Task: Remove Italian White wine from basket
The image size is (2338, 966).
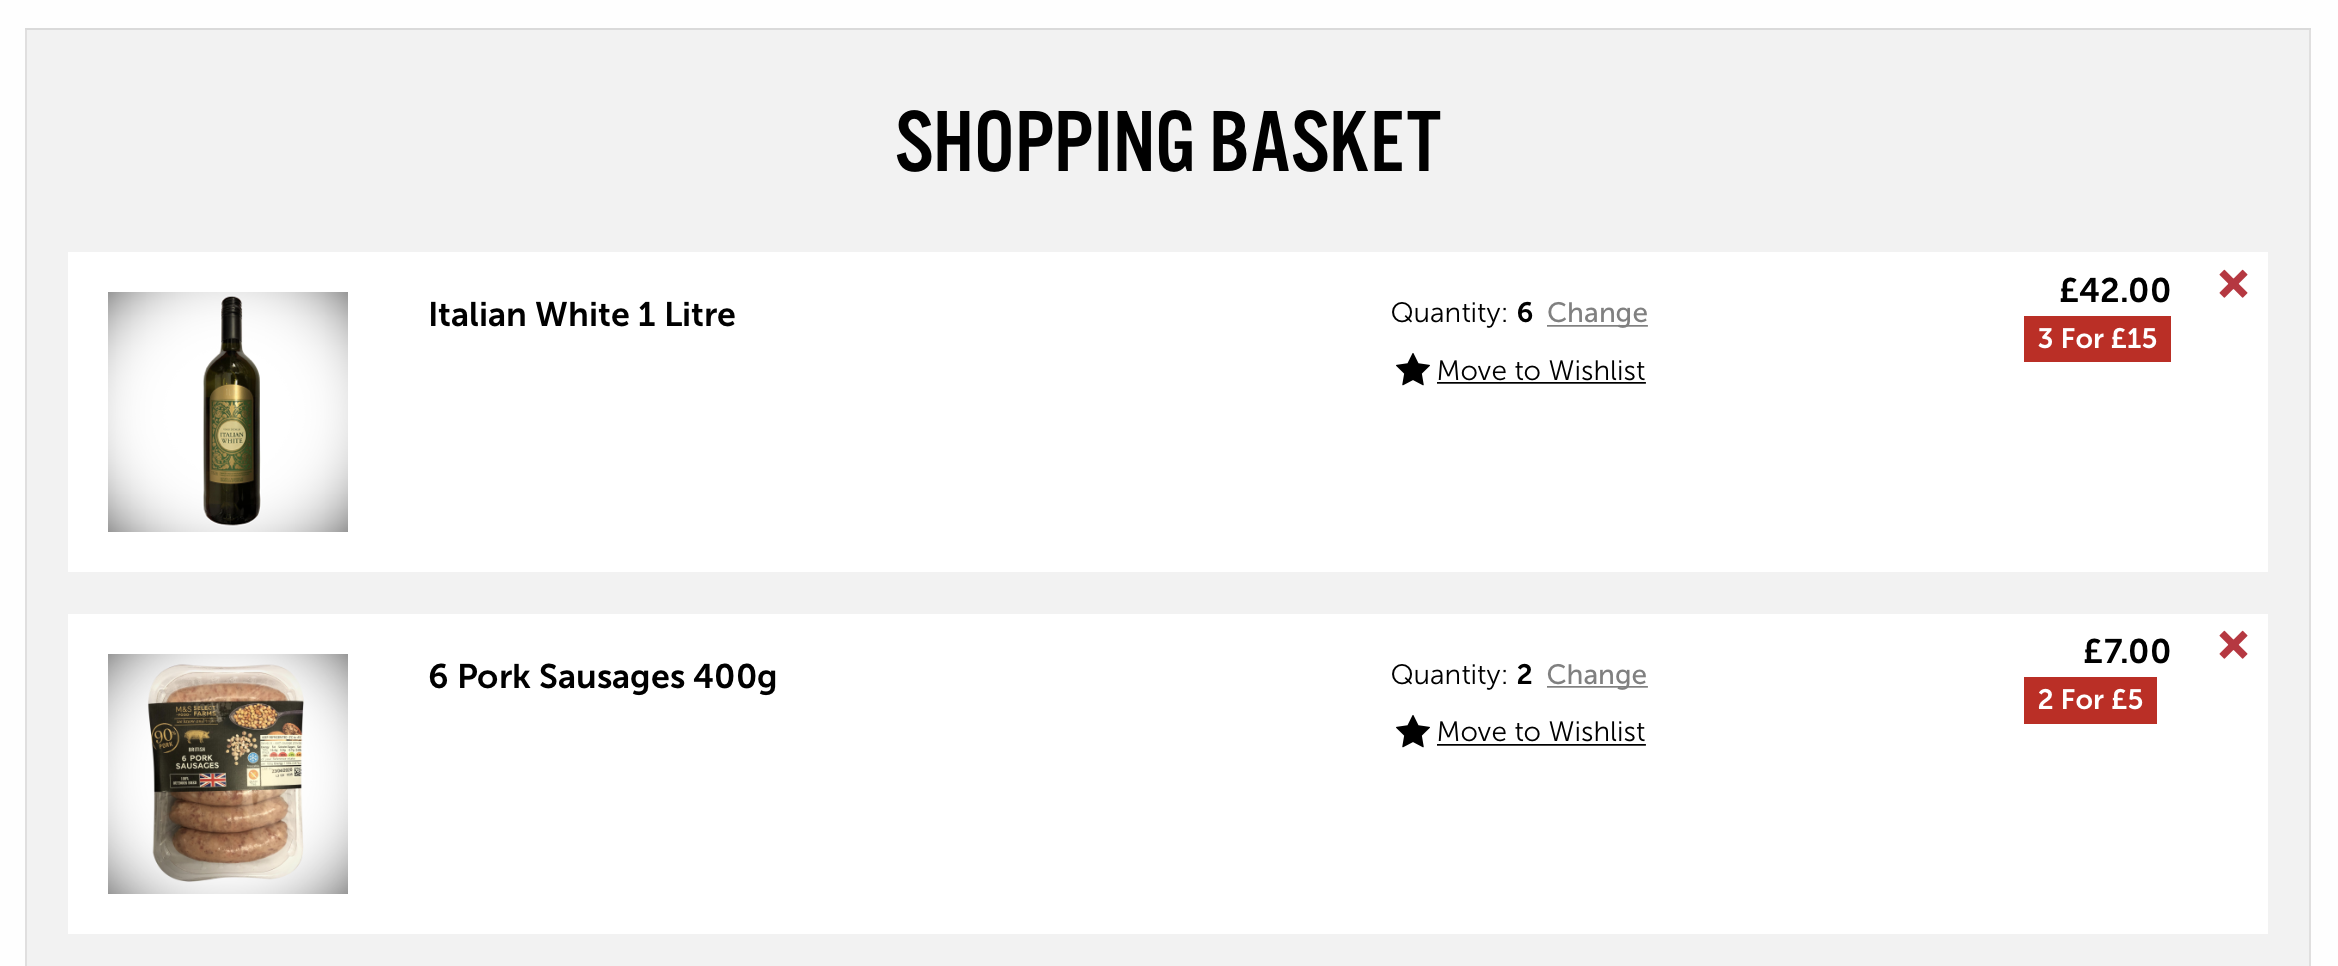Action: (2233, 285)
